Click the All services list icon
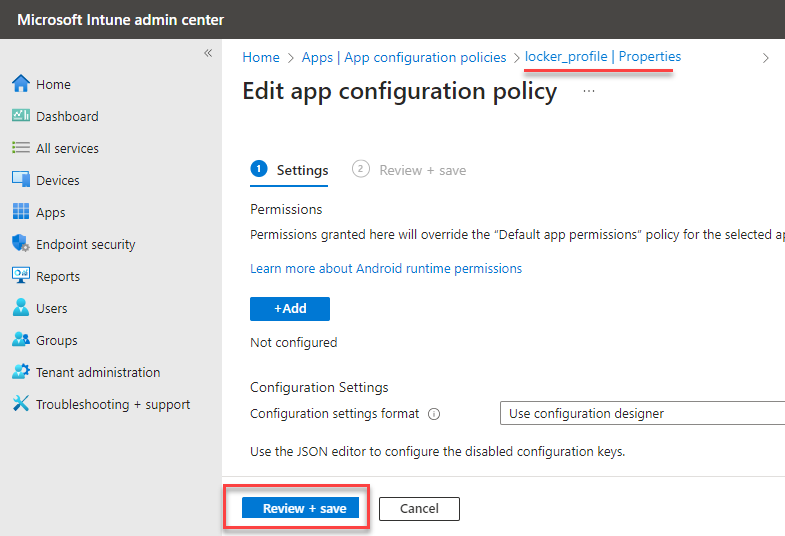This screenshot has width=785, height=536. 21,148
